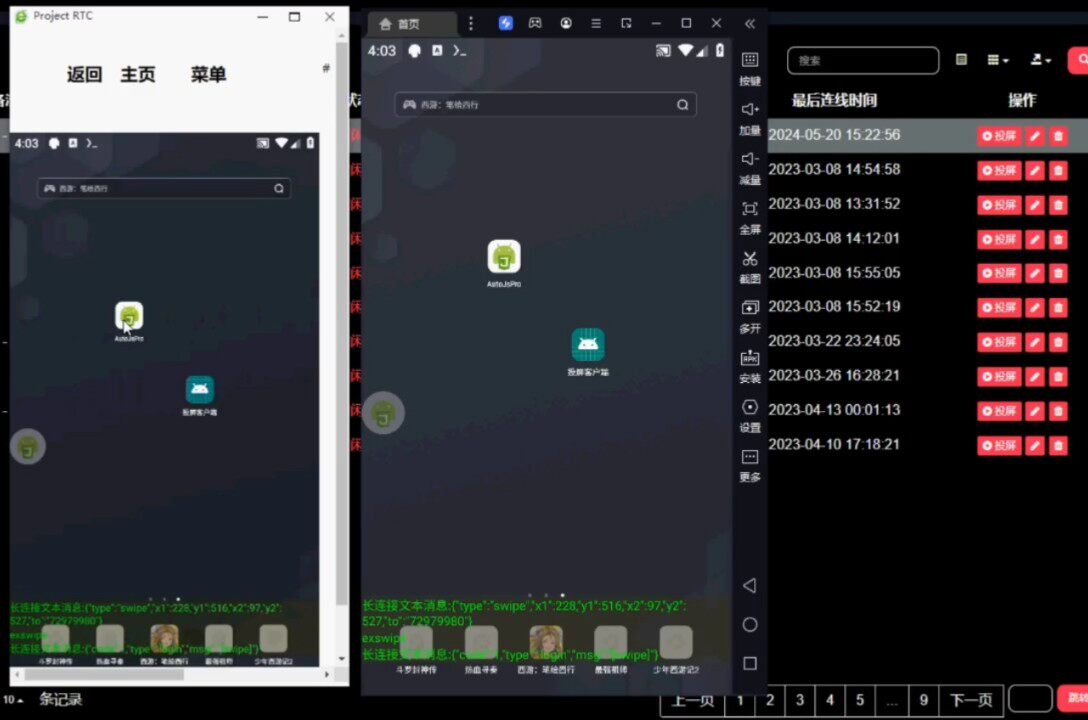Delete the row 2023-04-10 17:18:21
Viewport: 1088px width, 720px height.
point(1058,445)
